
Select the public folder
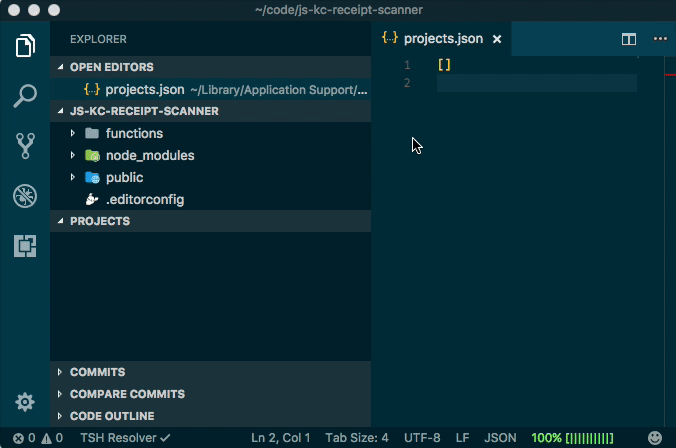click(x=210, y=177)
